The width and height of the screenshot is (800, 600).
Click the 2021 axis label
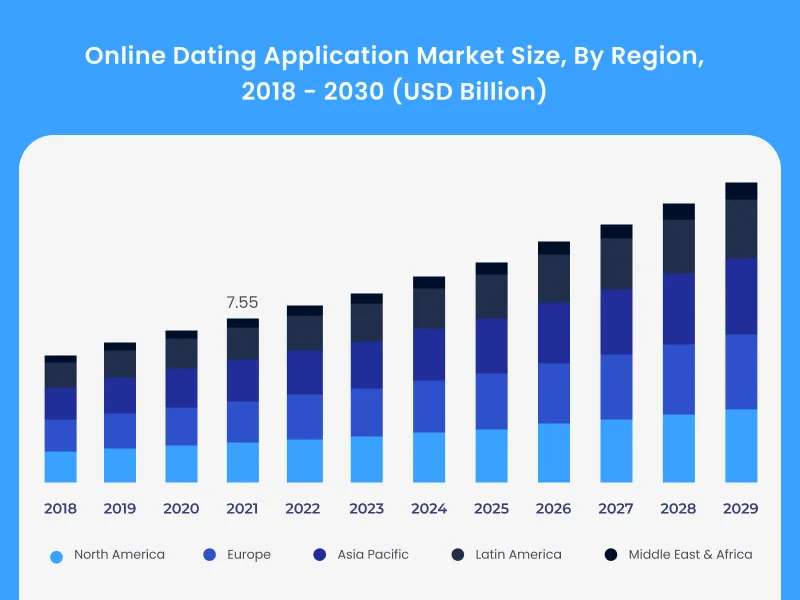point(242,509)
